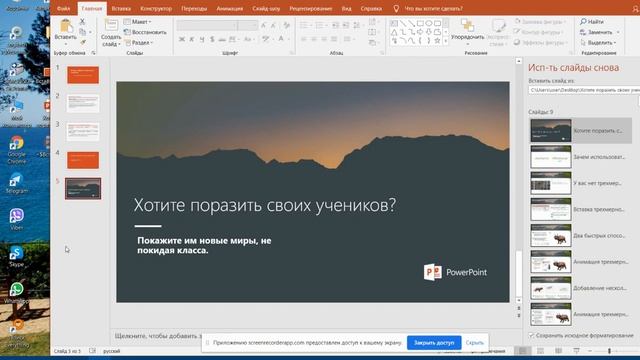This screenshot has width=640, height=360.
Task: Select slide 3 thumbnail in slide panel
Action: click(83, 132)
